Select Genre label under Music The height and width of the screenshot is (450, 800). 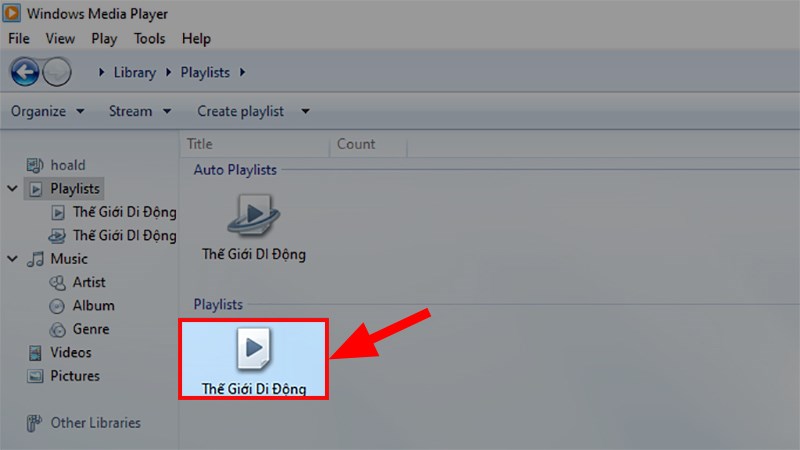coord(91,329)
